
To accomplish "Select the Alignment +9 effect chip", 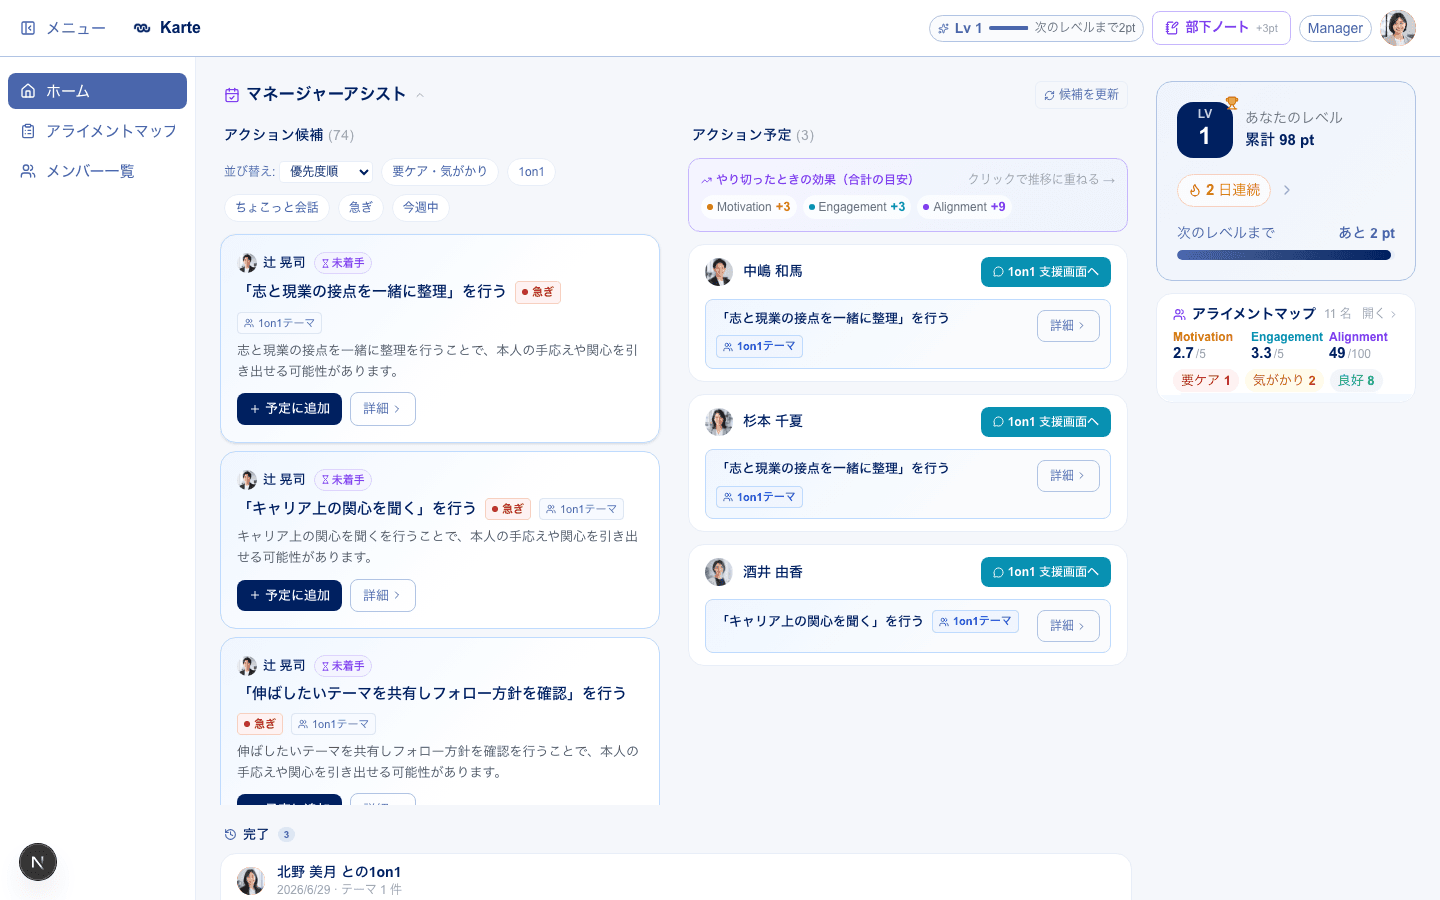I will coord(964,207).
